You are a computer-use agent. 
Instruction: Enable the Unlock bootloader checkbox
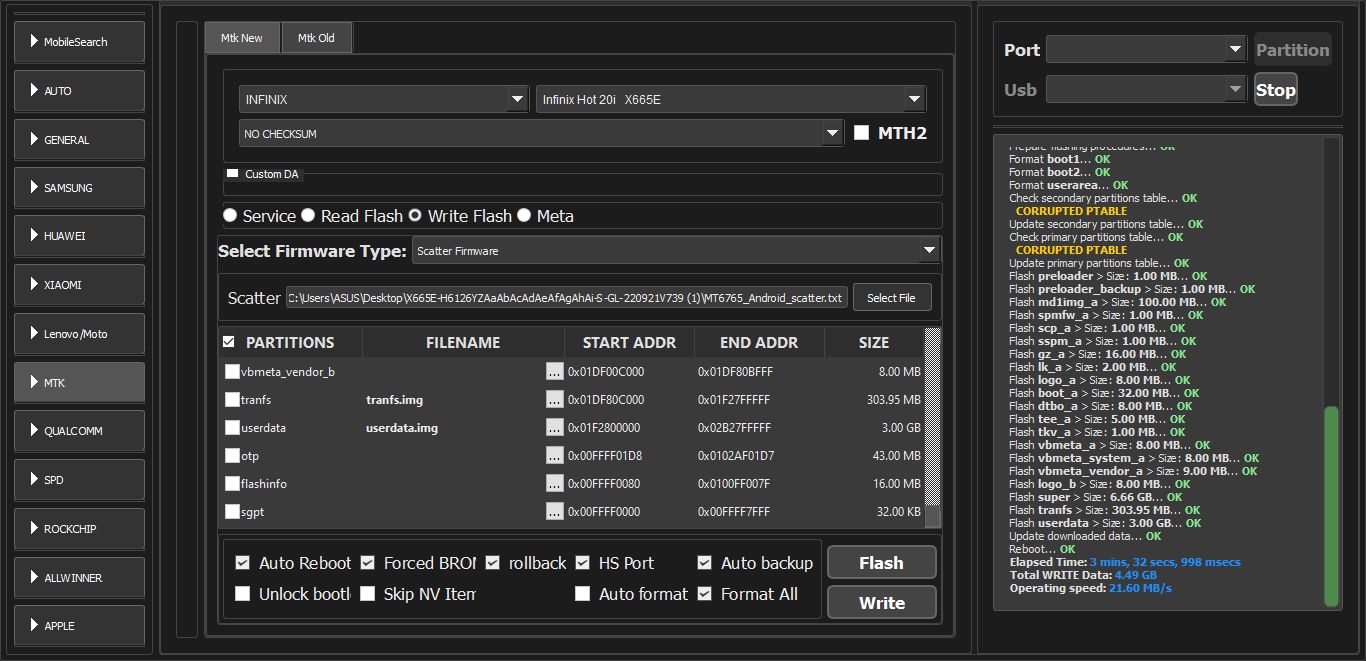tap(242, 594)
